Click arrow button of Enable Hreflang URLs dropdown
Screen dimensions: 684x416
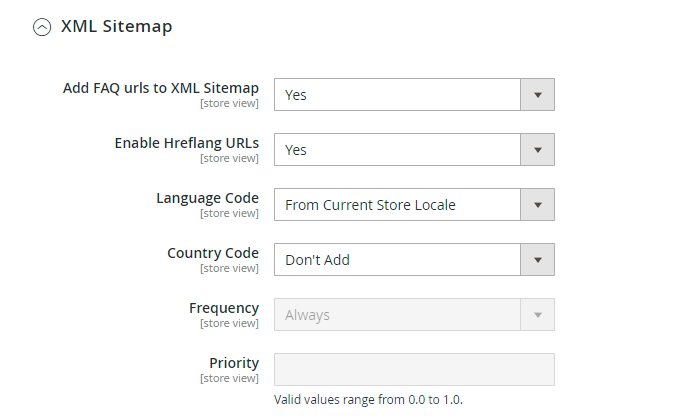537,150
